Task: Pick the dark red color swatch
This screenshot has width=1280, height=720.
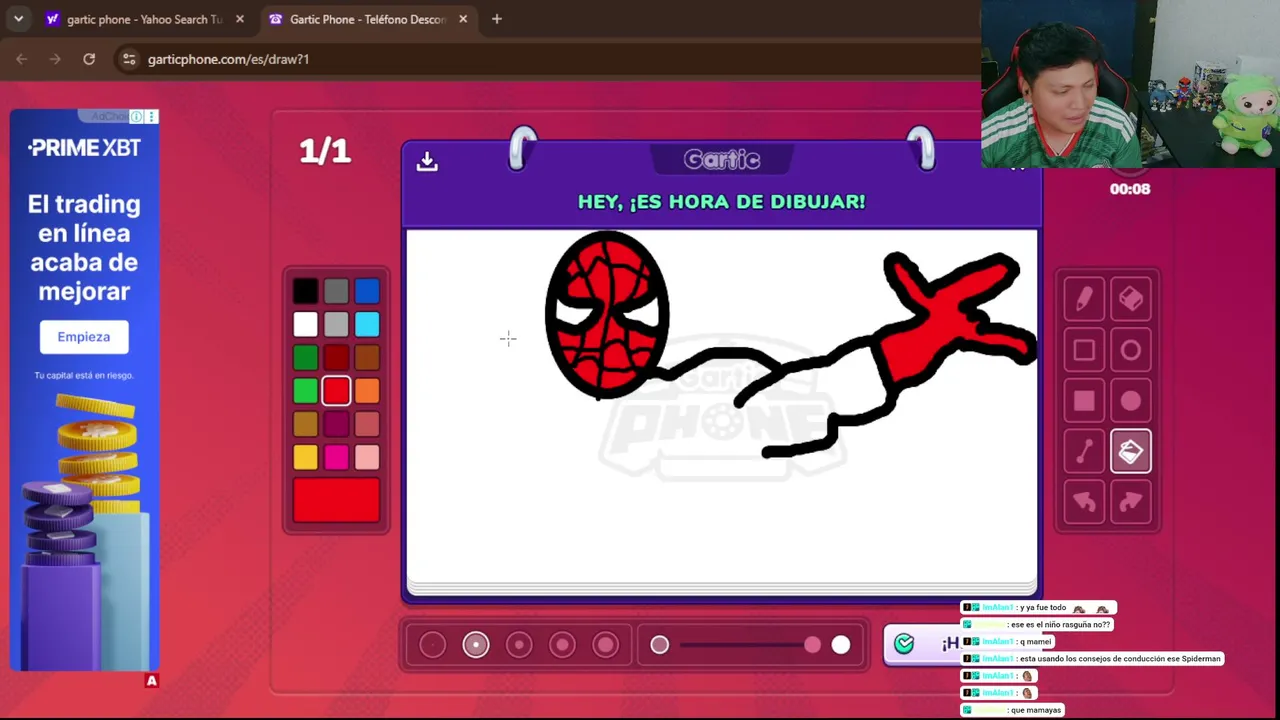Action: coord(336,357)
